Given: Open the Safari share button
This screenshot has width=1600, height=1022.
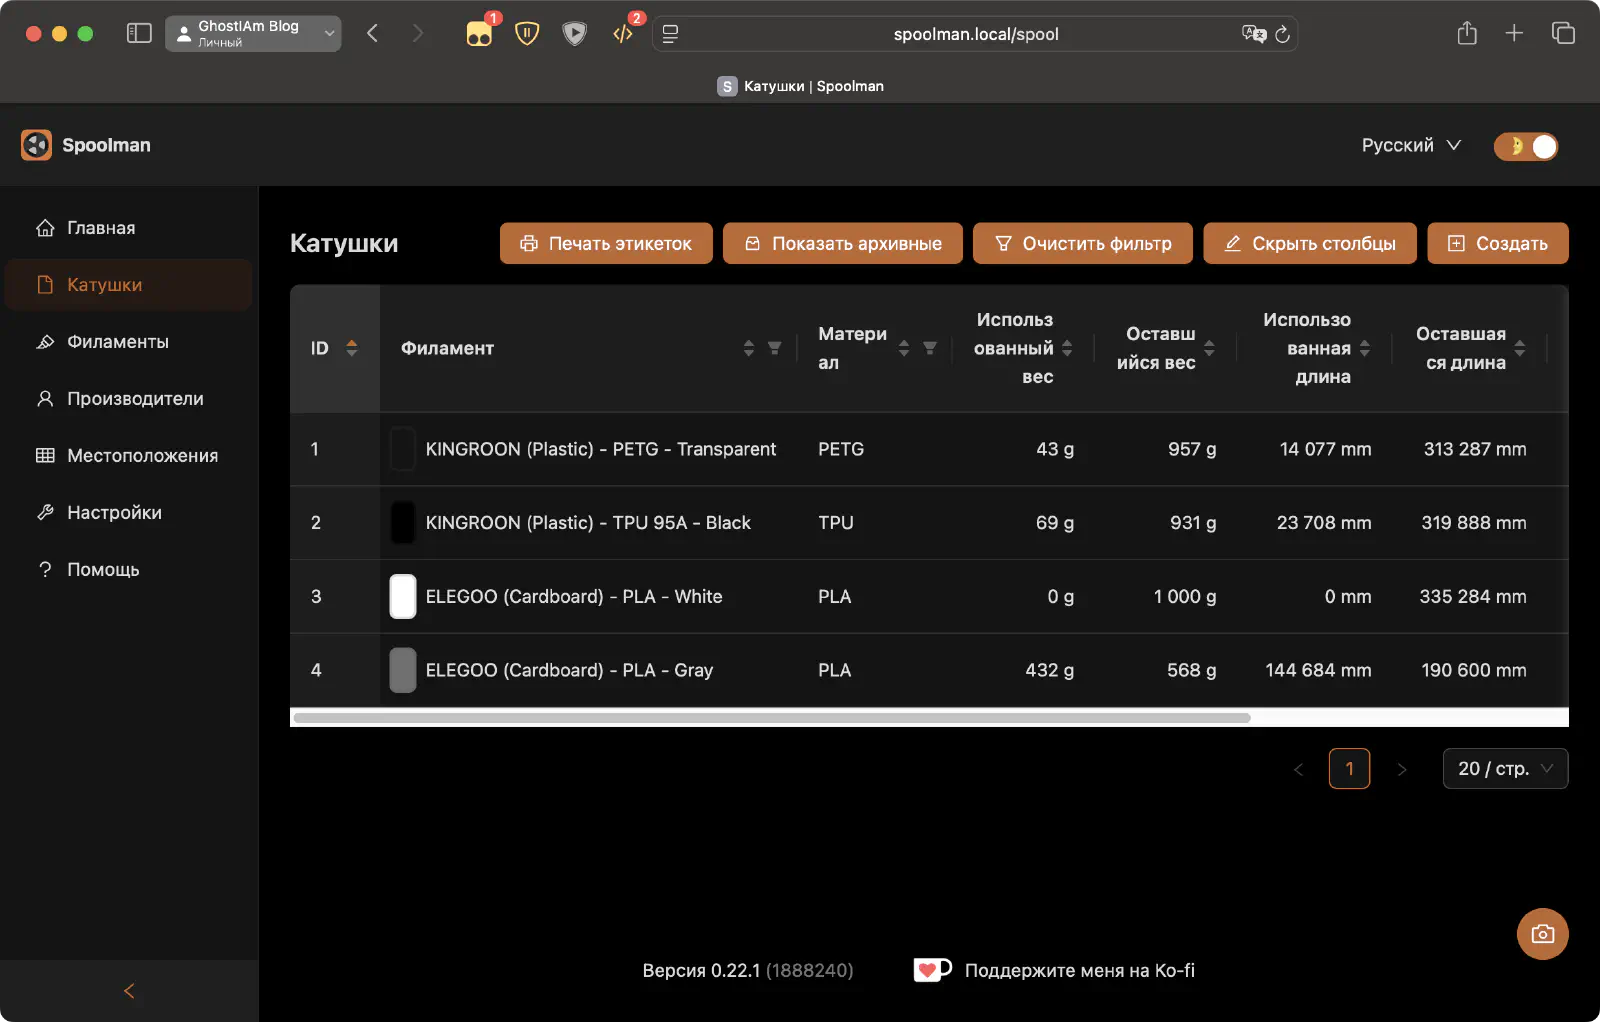Looking at the screenshot, I should pyautogui.click(x=1467, y=34).
